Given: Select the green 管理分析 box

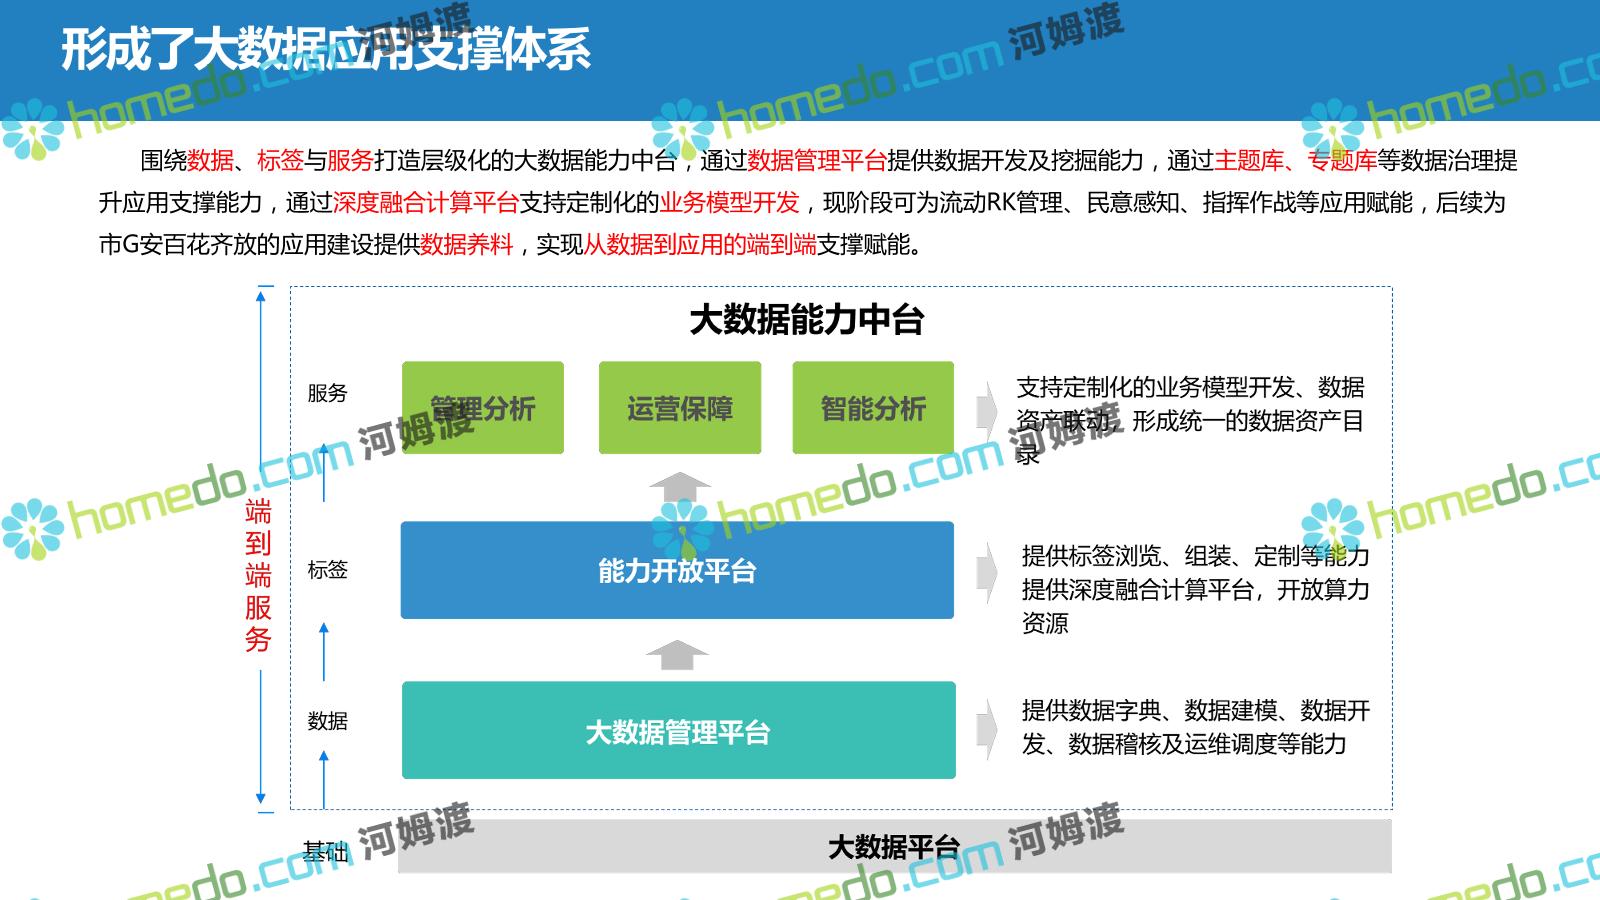Looking at the screenshot, I should 483,408.
